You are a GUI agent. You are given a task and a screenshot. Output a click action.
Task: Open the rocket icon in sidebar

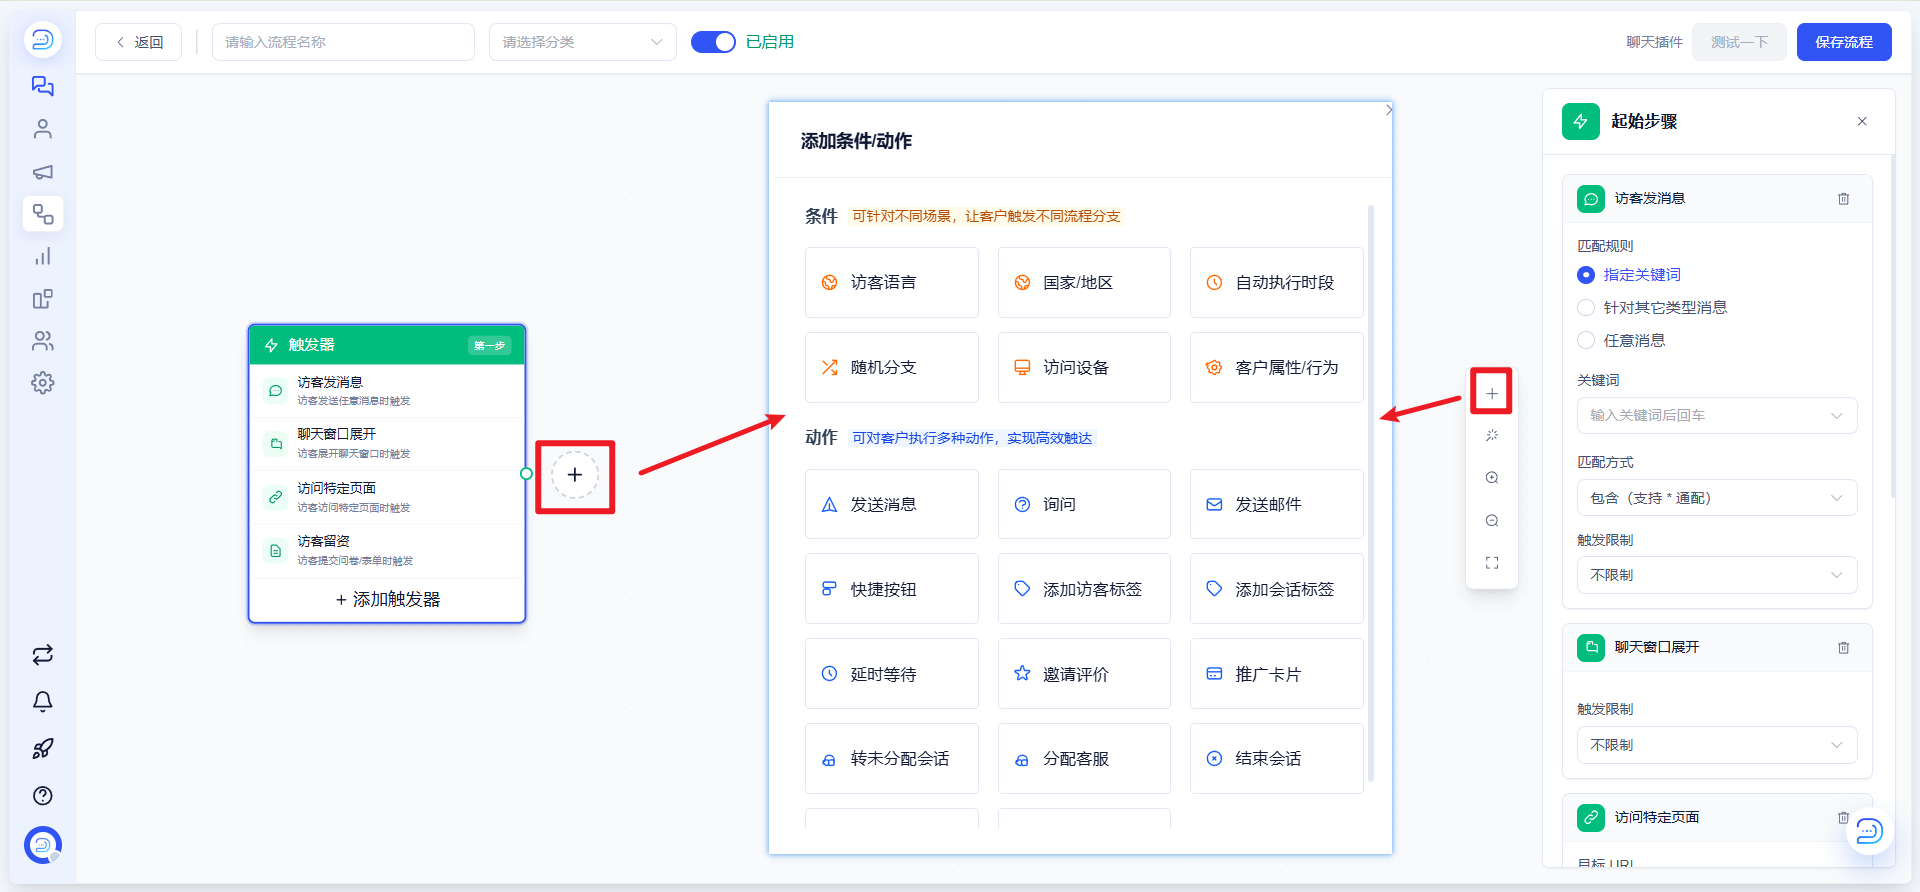42,749
